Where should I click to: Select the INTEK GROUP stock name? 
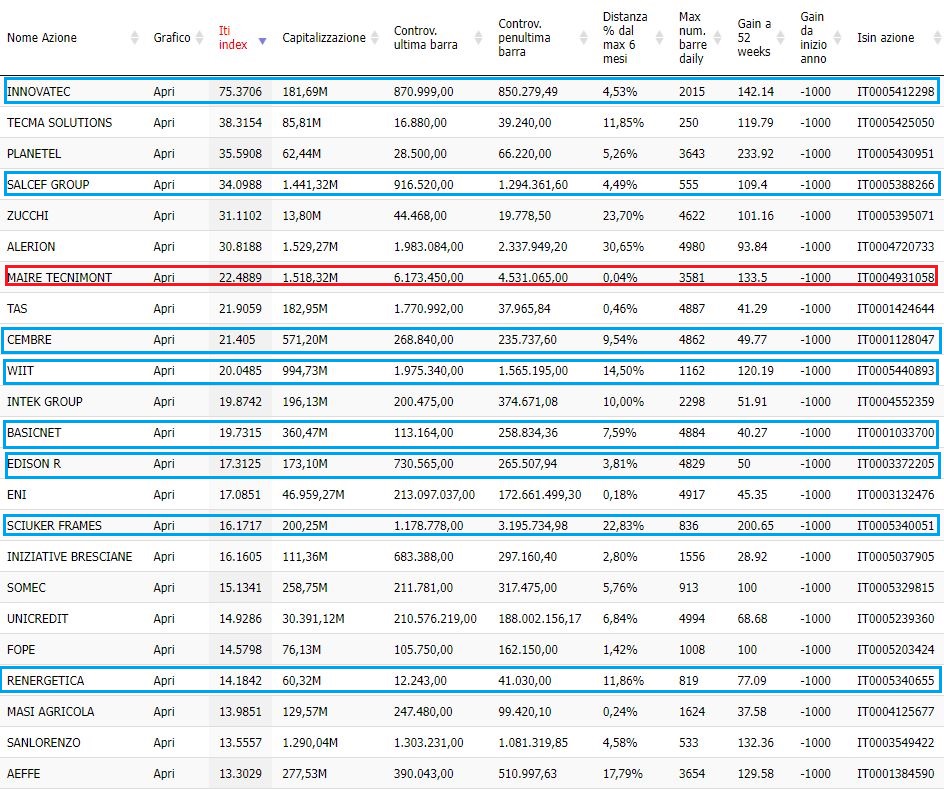pyautogui.click(x=45, y=401)
